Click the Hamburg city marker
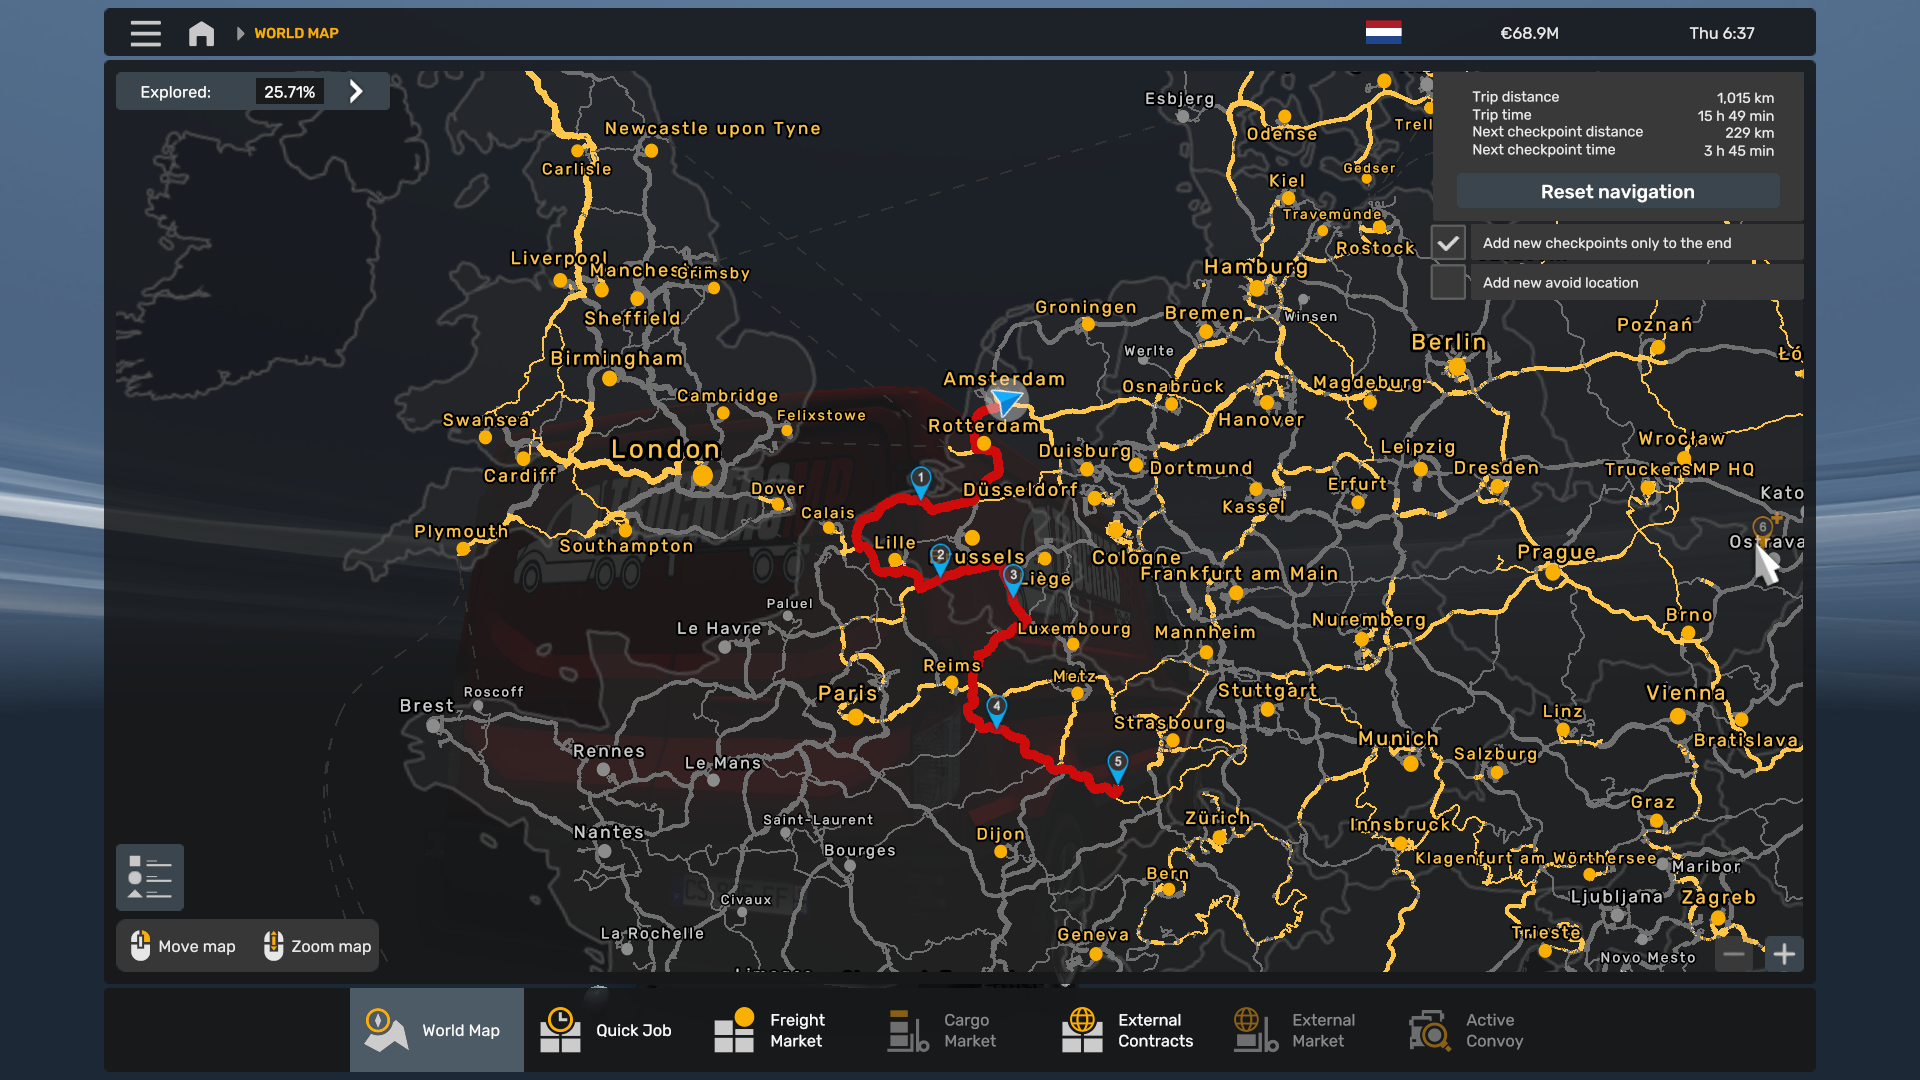This screenshot has width=1920, height=1080. pyautogui.click(x=1257, y=289)
